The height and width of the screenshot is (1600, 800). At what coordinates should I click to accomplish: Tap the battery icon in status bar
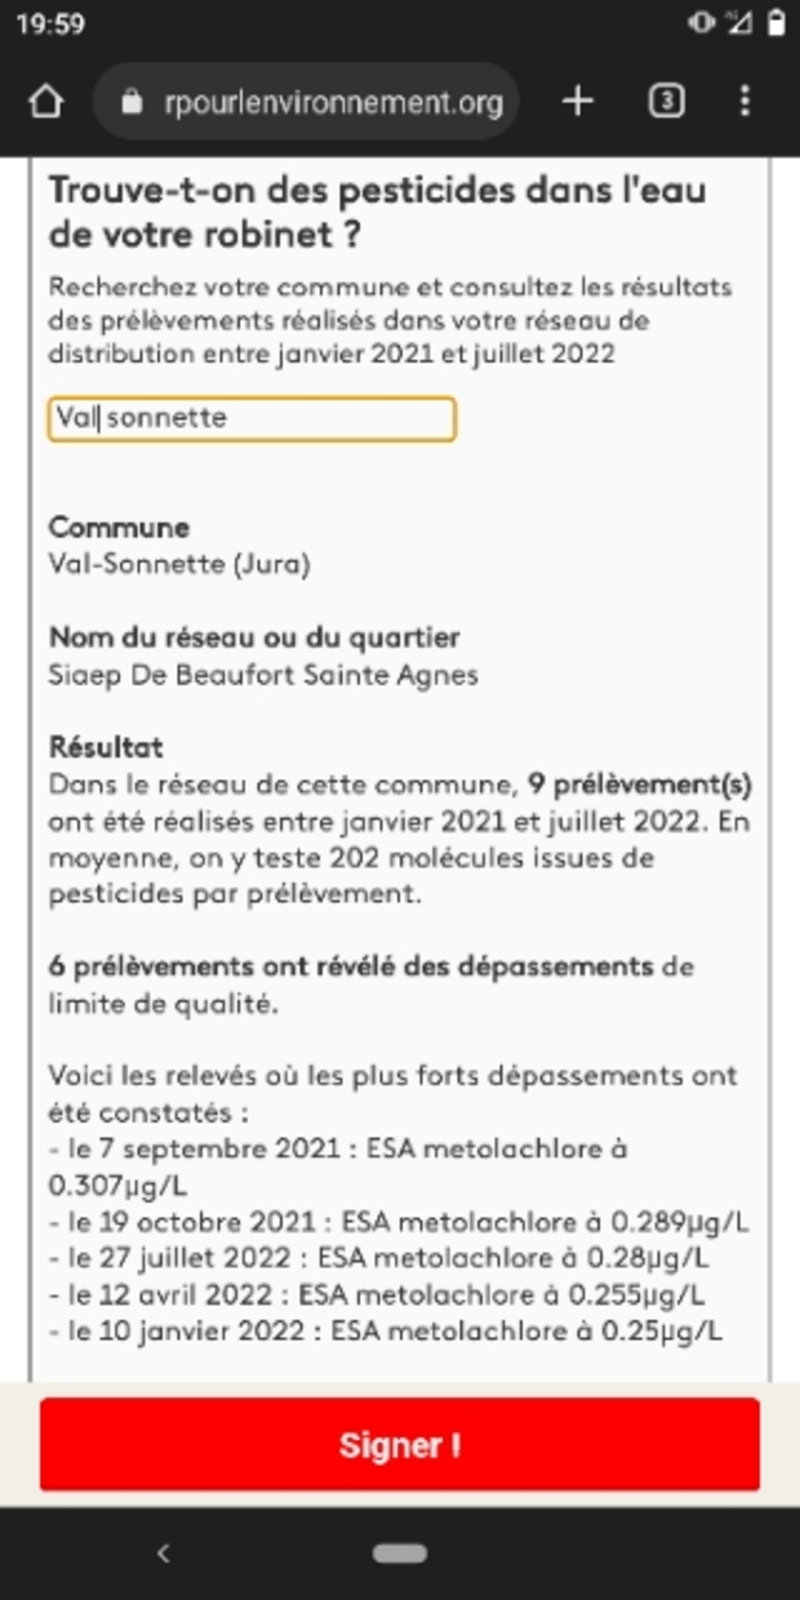click(x=776, y=23)
